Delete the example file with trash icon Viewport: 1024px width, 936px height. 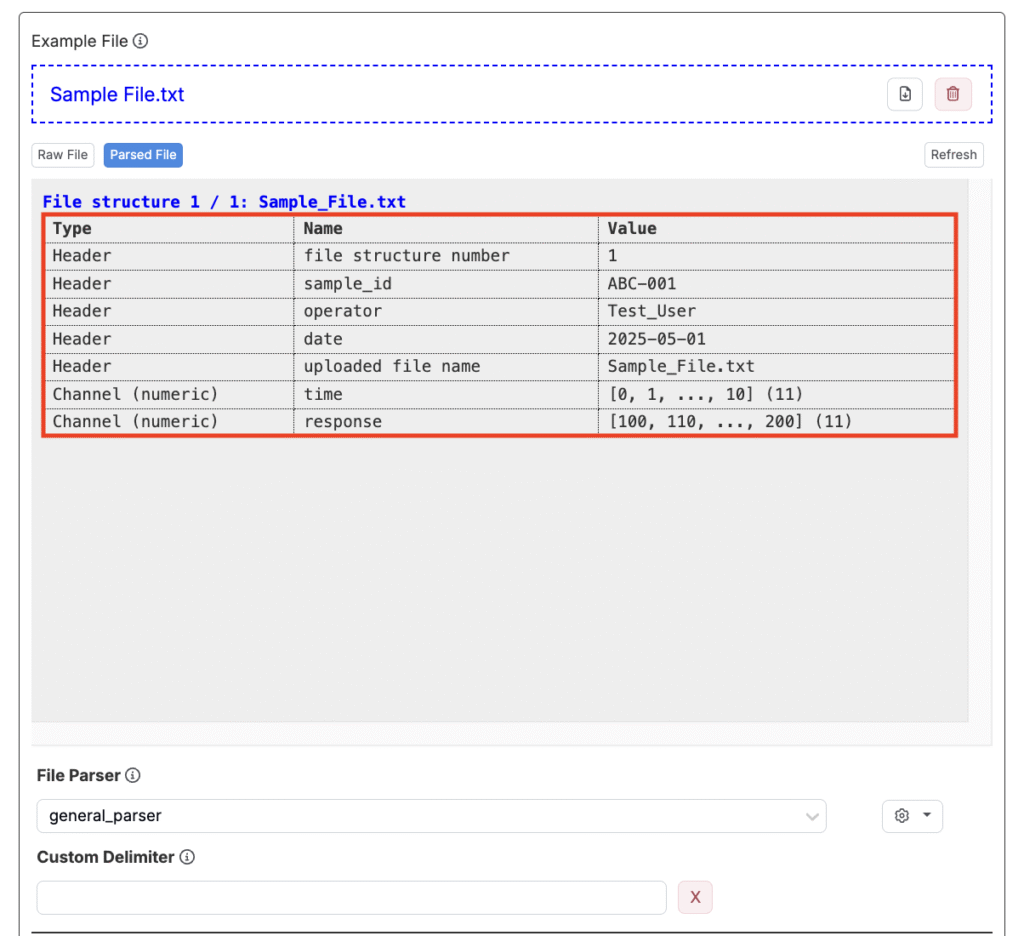pyautogui.click(x=953, y=94)
